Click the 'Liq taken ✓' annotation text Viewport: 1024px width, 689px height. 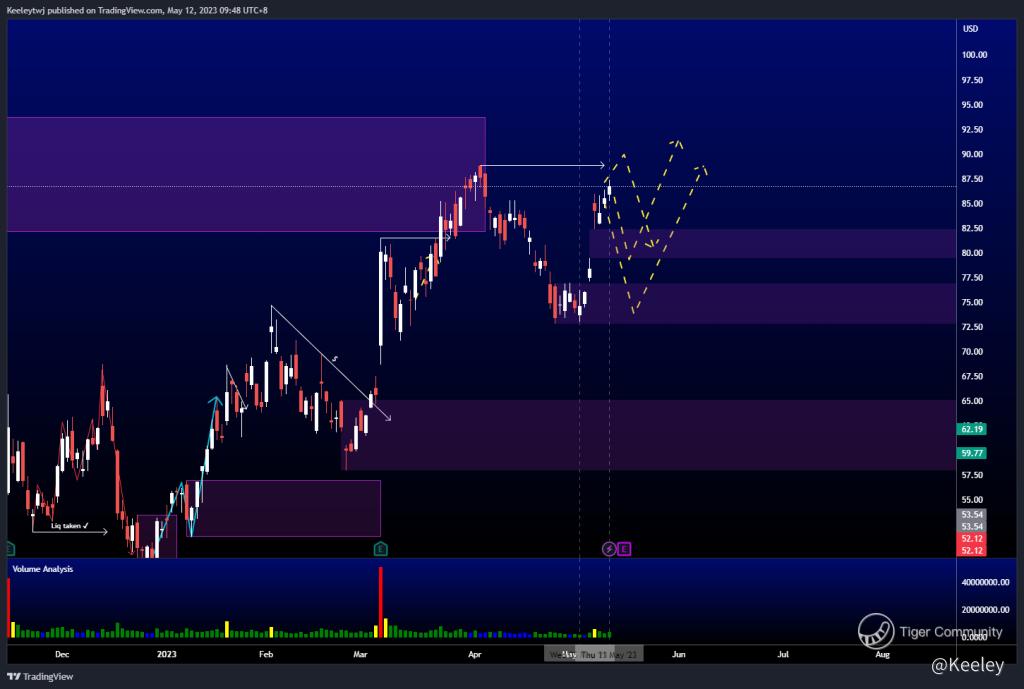69,526
